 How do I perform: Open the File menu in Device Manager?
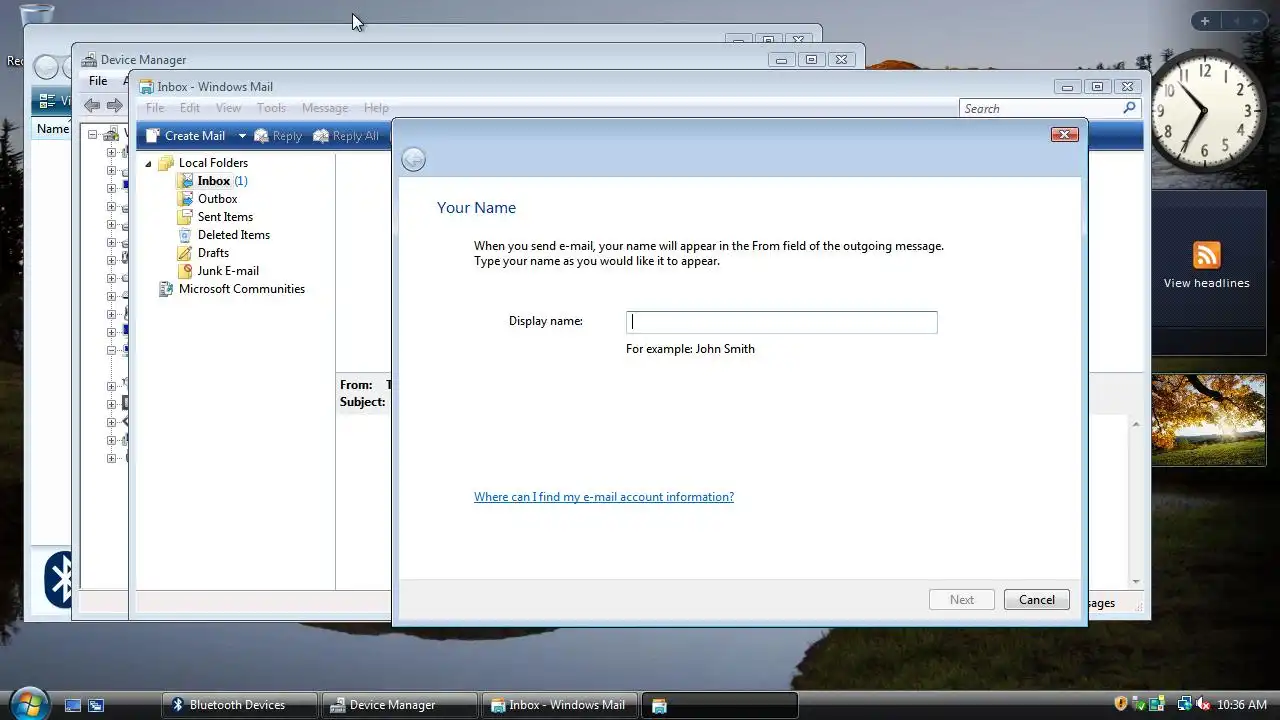tap(98, 81)
